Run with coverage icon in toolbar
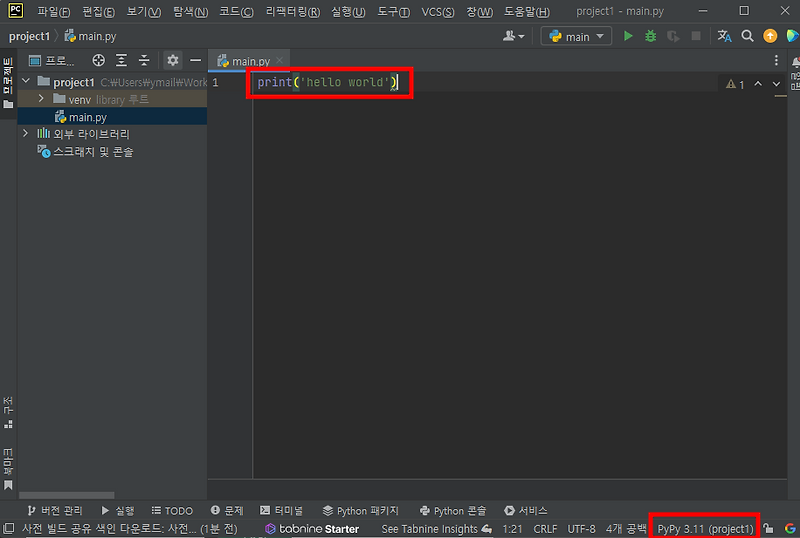Viewport: 800px width, 538px height. click(673, 36)
